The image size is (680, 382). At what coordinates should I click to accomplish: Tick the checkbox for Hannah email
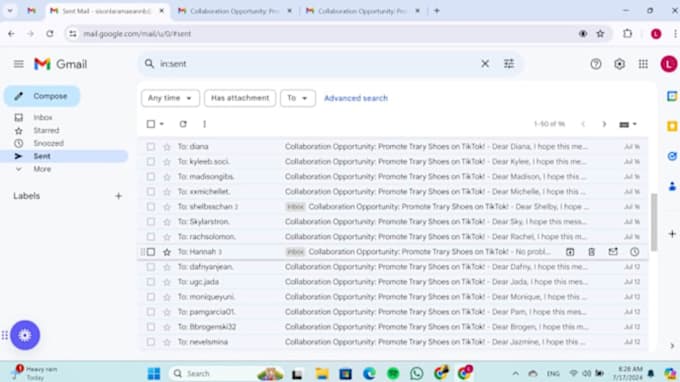click(x=150, y=252)
